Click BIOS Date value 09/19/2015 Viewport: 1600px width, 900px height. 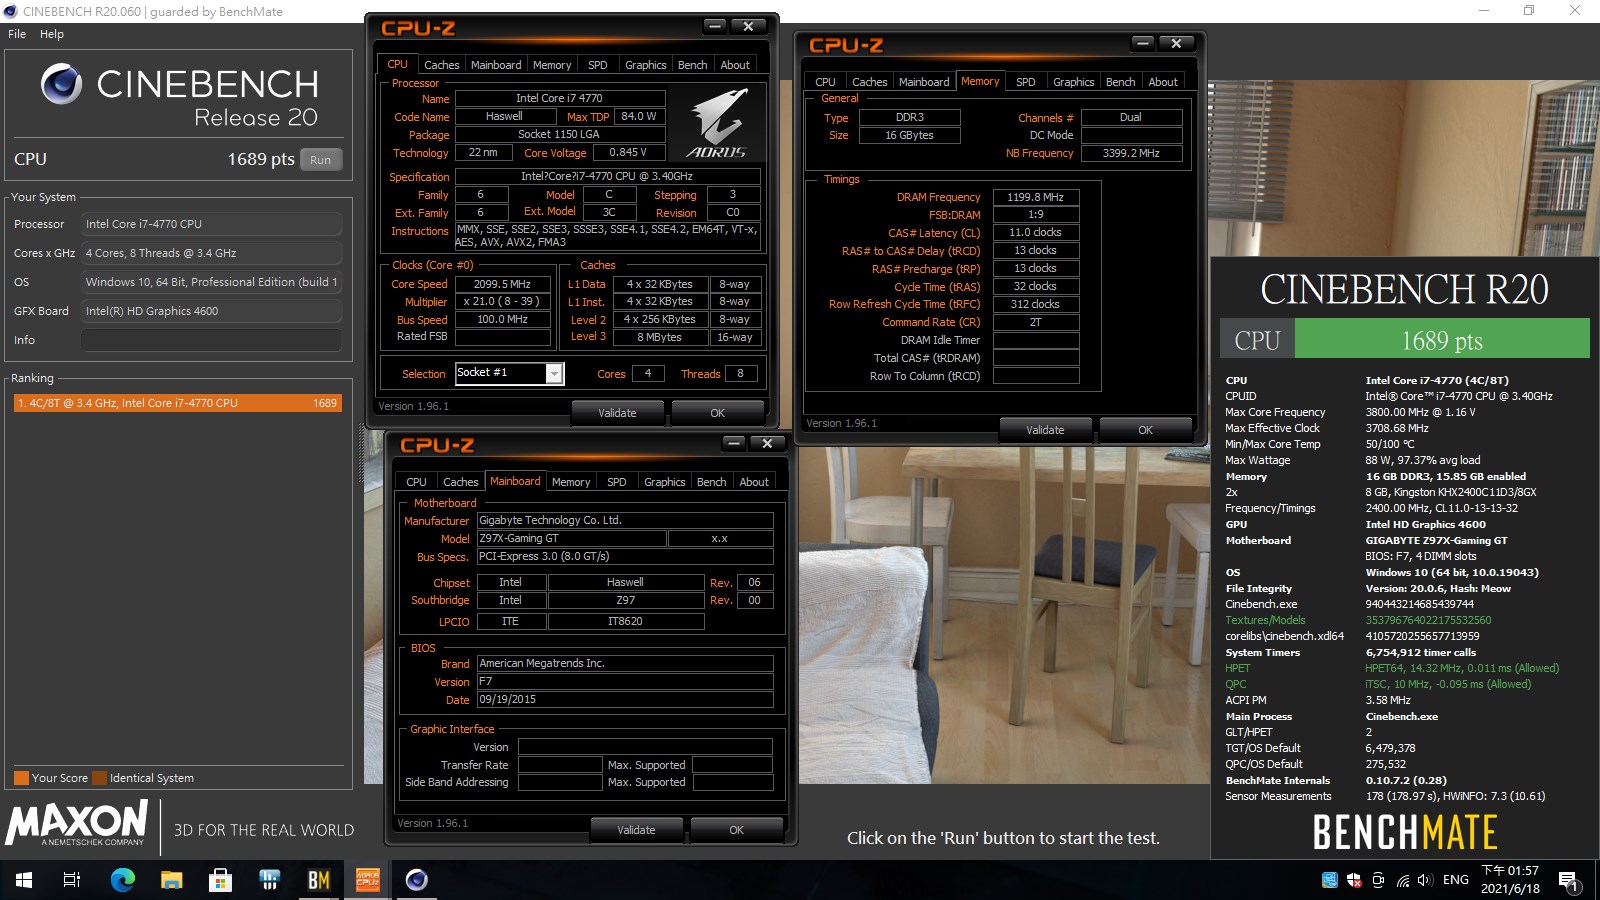coord(625,700)
